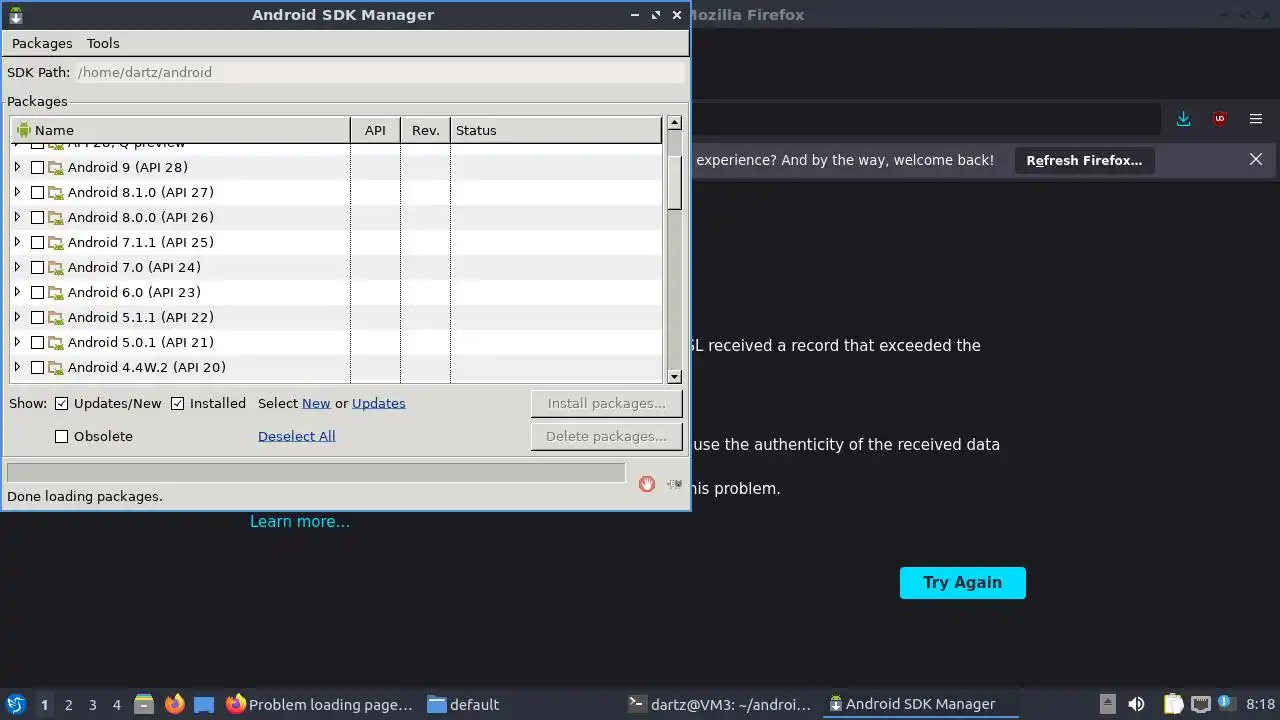Launch file manager from taskbar drawer icon

pos(144,704)
